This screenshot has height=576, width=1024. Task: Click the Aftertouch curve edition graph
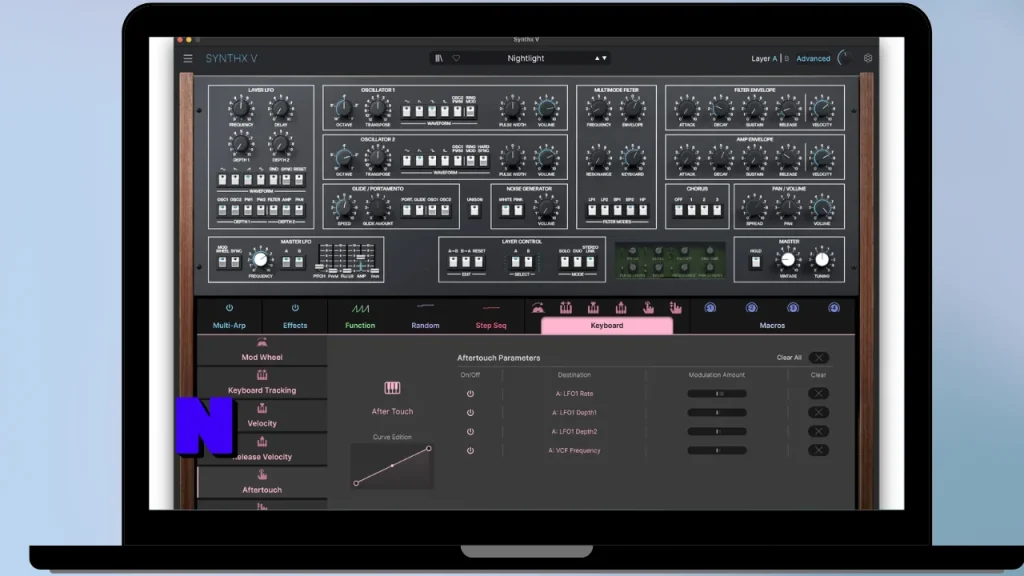392,466
